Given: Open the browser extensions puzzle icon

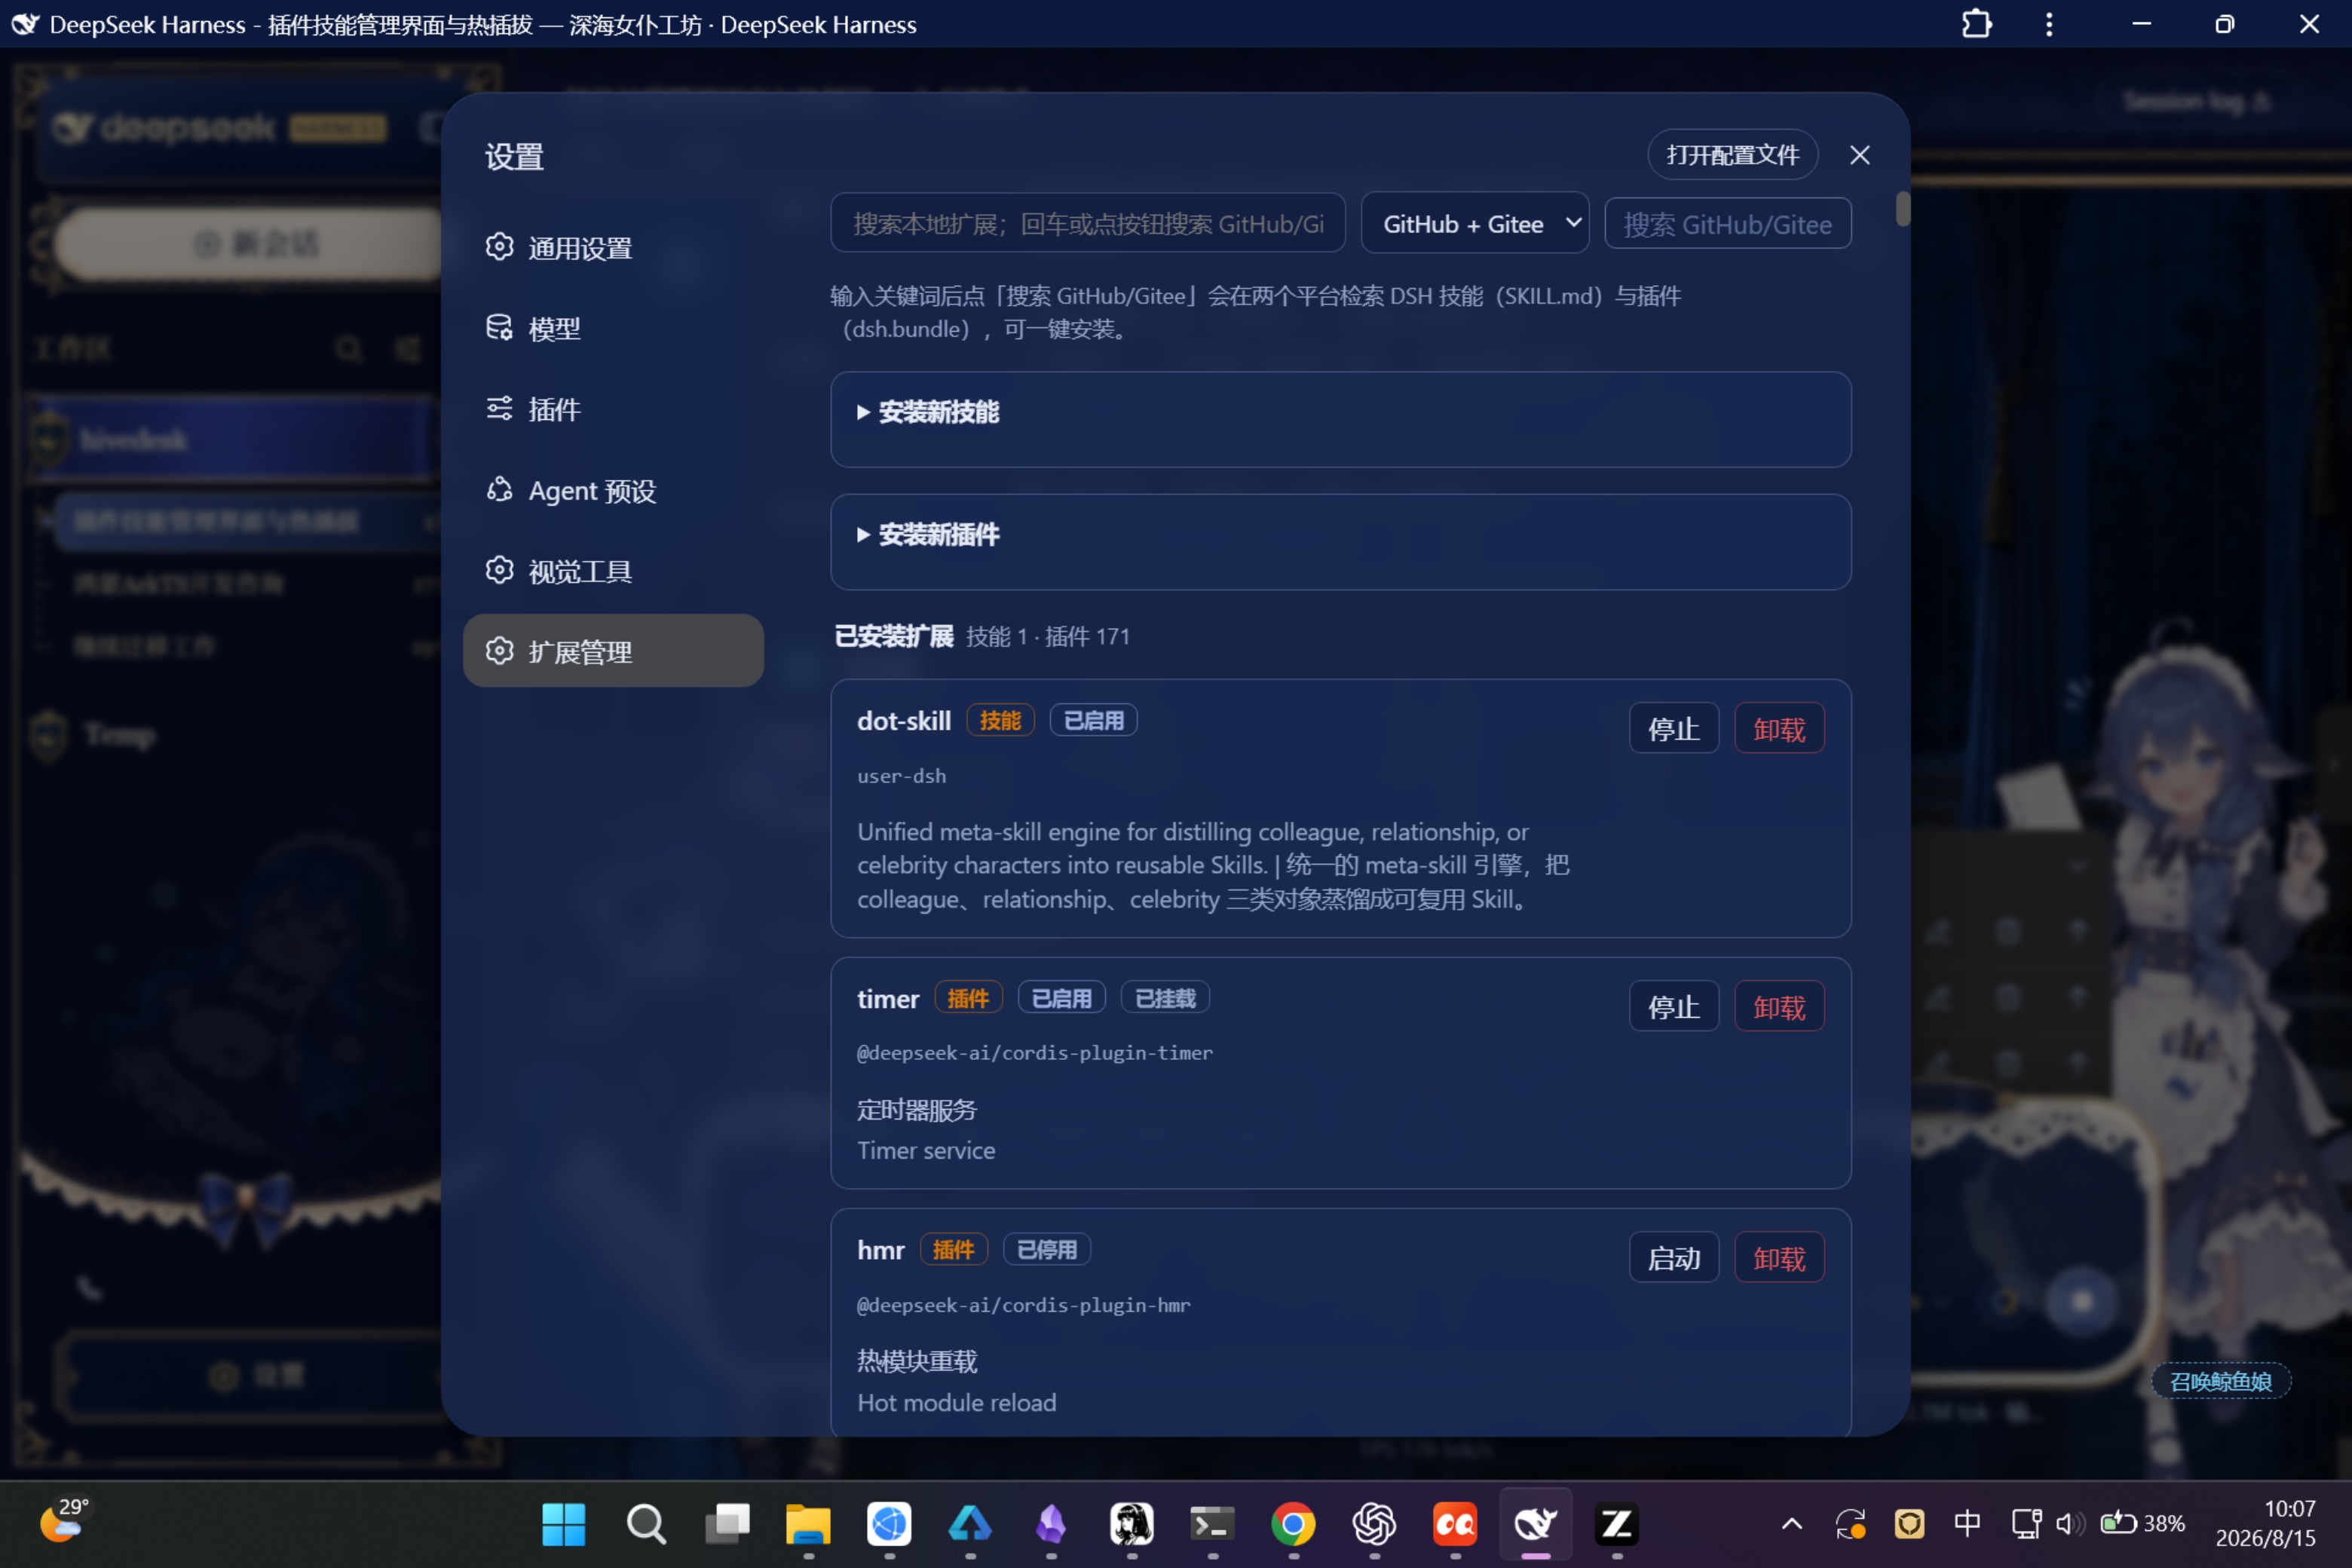Looking at the screenshot, I should 1976,24.
